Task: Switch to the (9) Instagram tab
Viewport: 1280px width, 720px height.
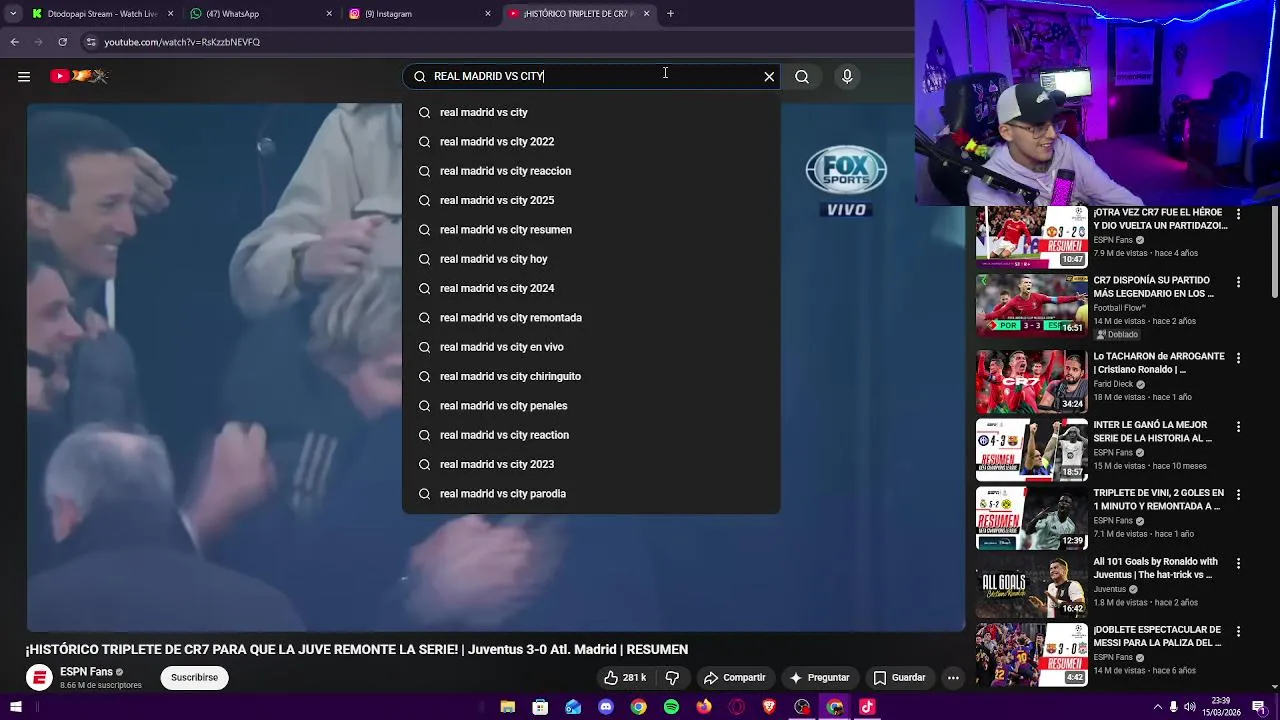Action: [420, 14]
